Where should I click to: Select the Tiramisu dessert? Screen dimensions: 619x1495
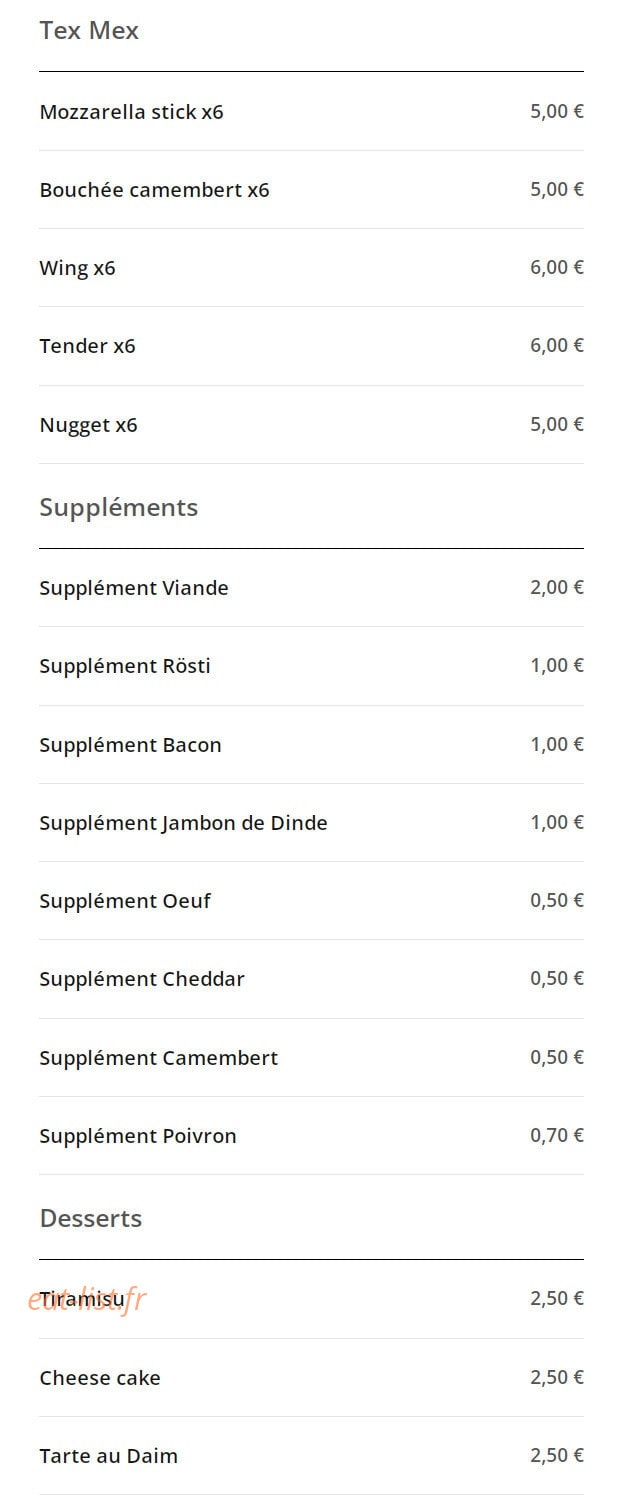coord(311,1299)
